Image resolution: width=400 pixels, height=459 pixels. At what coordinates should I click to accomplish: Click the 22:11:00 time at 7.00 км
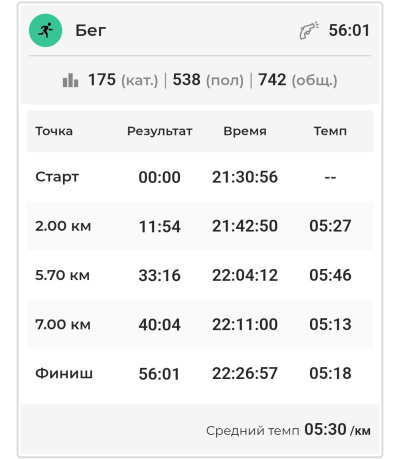(x=245, y=324)
